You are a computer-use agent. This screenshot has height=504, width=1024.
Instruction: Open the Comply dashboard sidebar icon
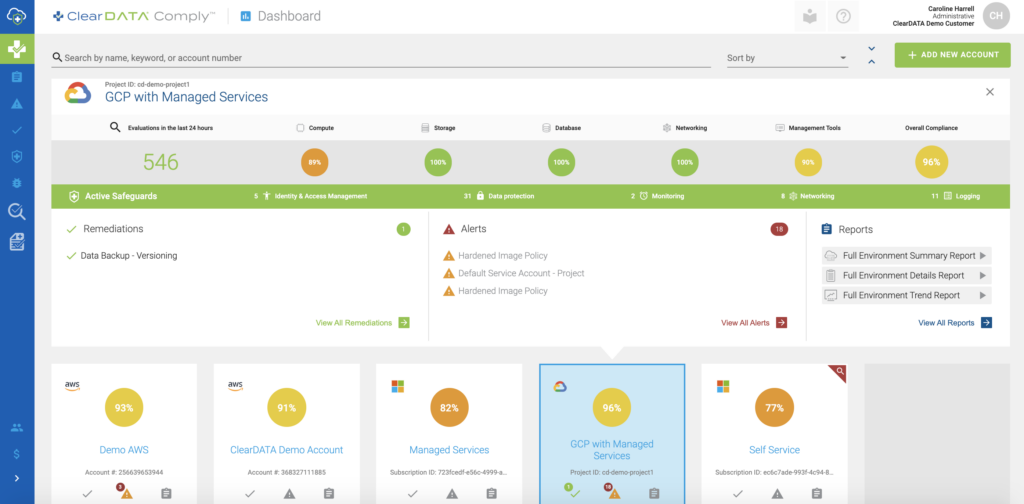(x=17, y=48)
